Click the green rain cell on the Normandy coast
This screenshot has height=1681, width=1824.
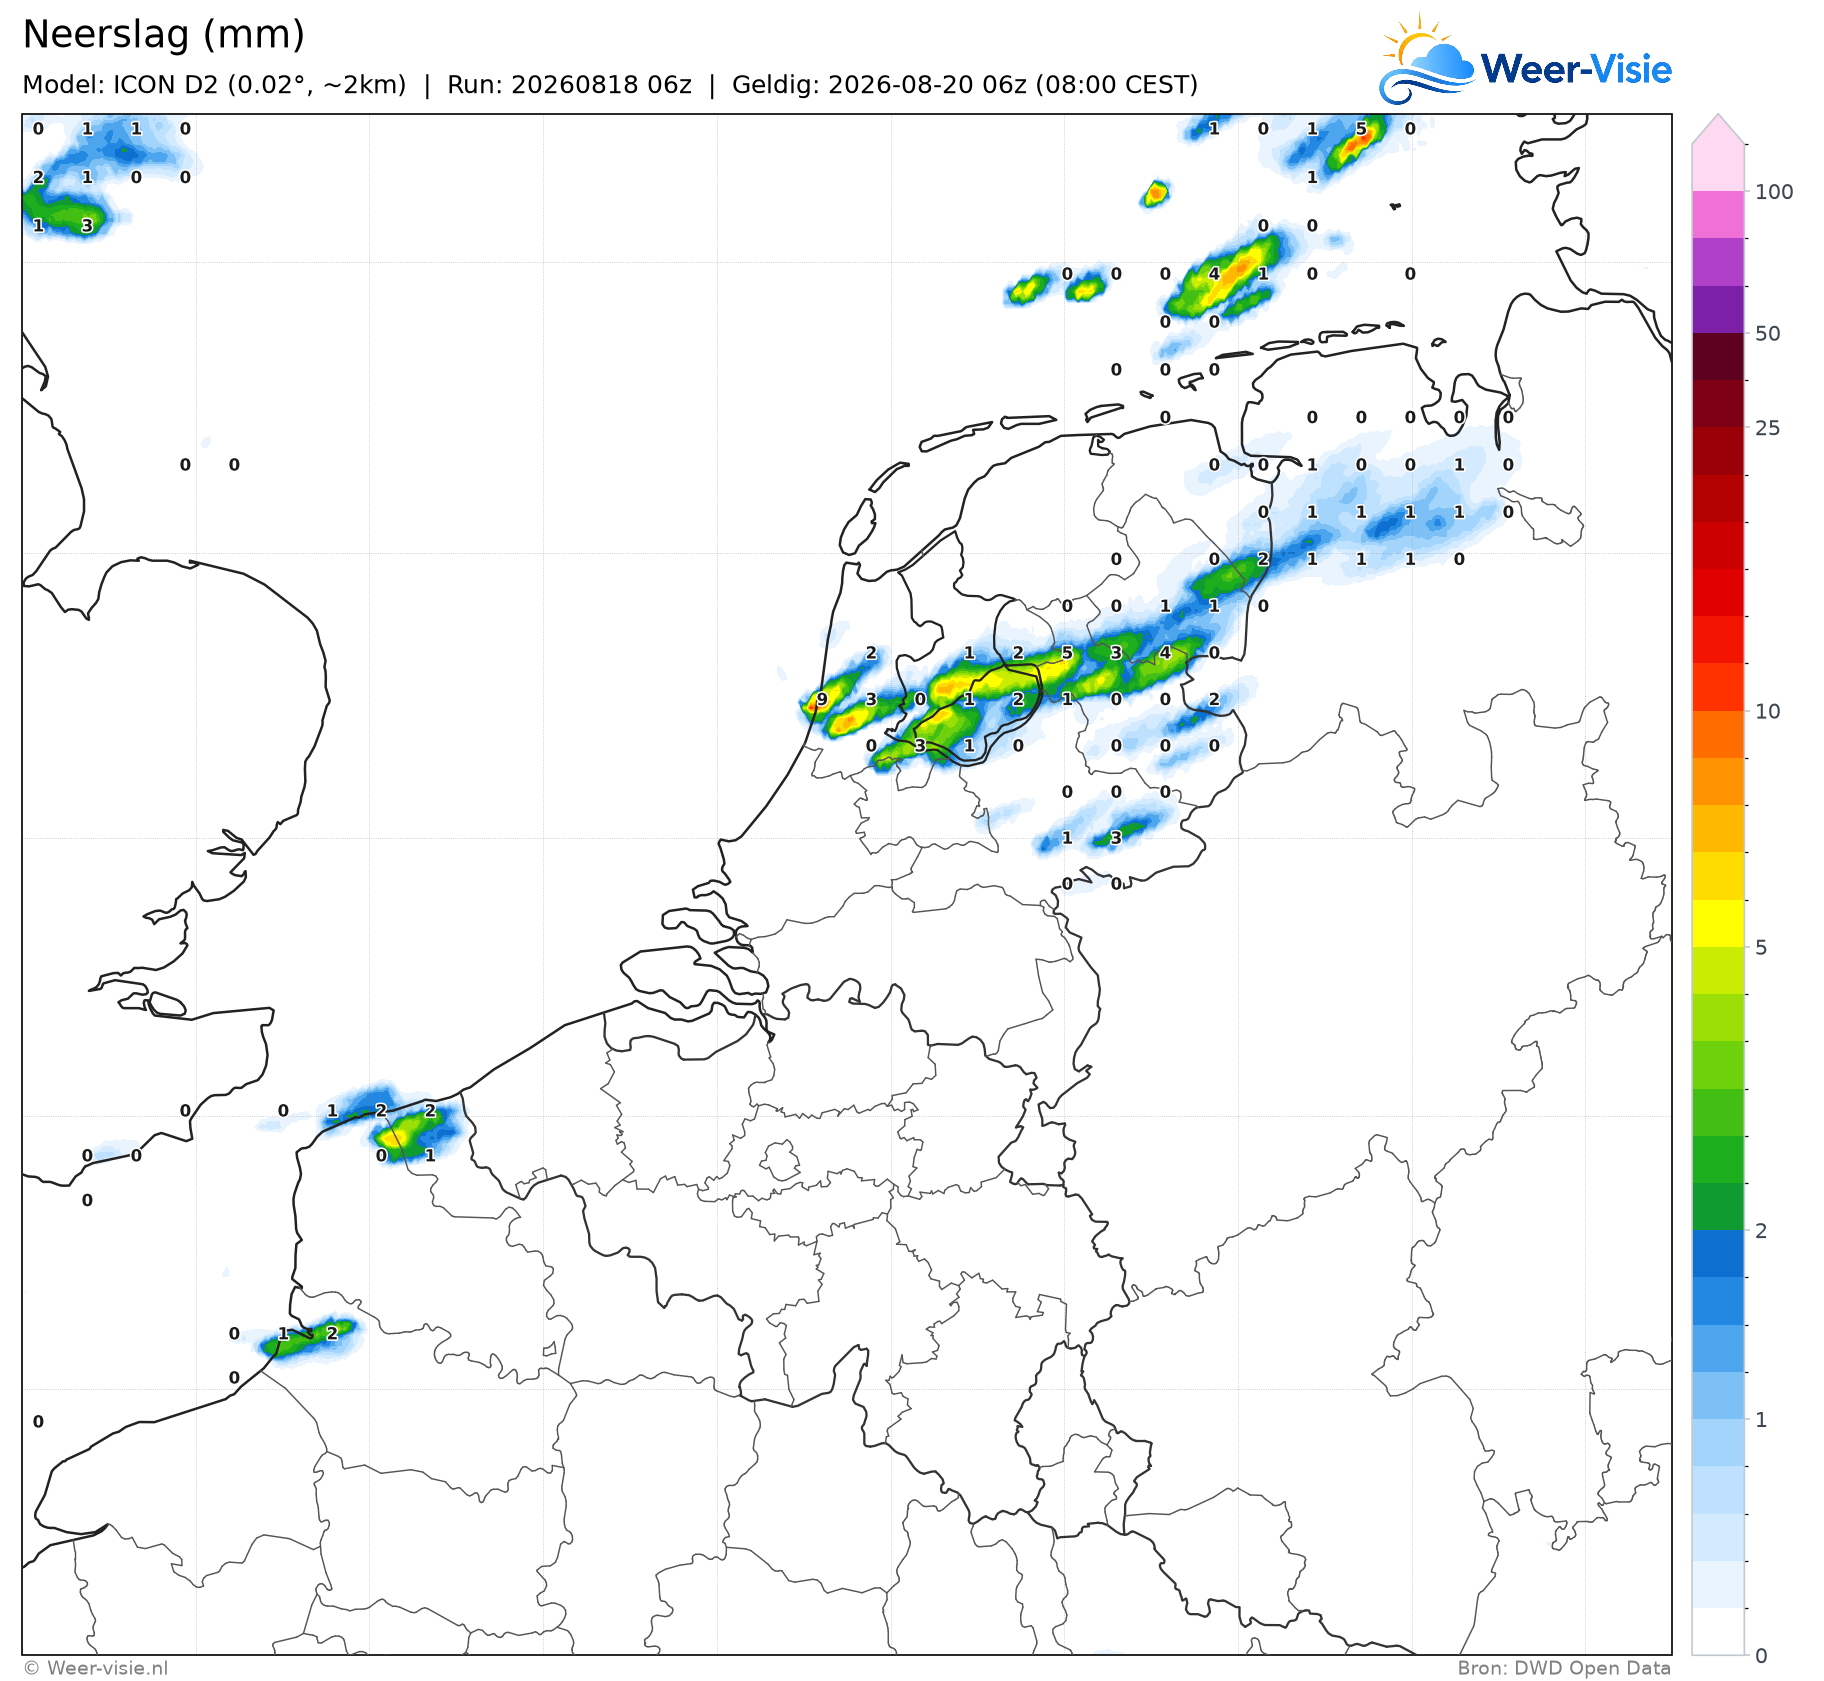coord(305,1337)
